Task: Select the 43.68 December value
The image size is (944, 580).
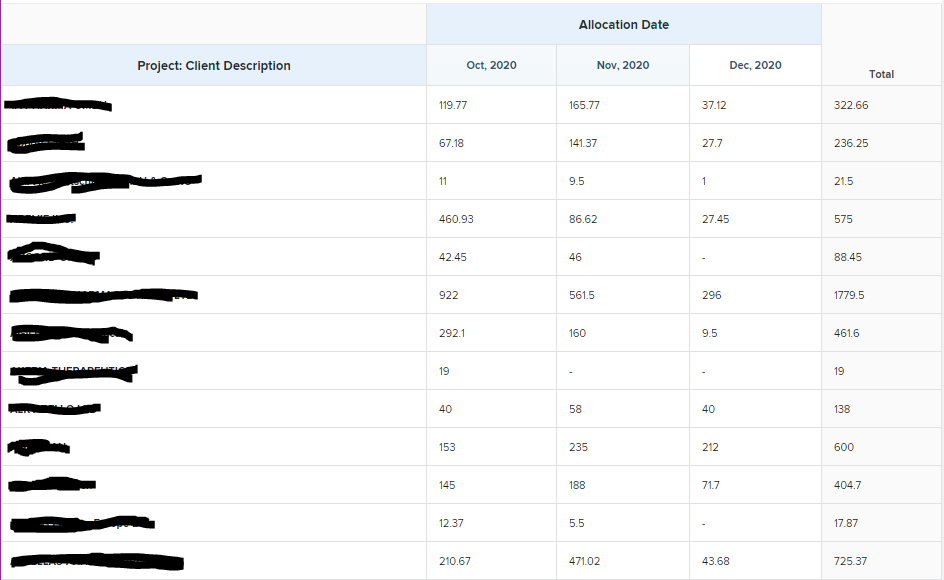Action: click(716, 561)
